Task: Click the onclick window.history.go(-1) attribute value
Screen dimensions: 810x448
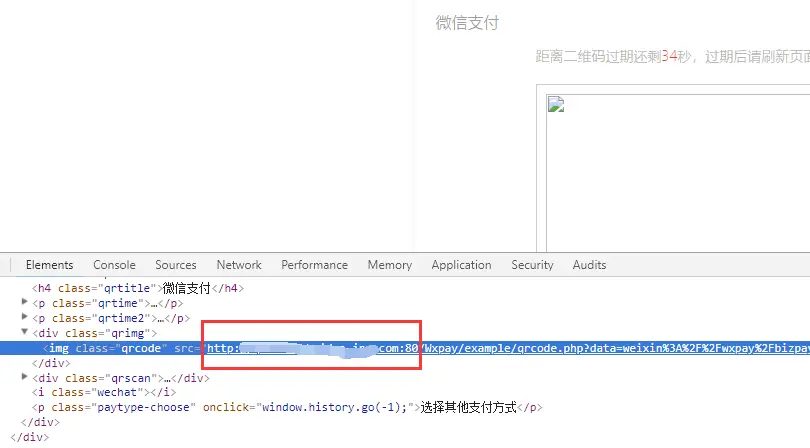Action: (337, 407)
